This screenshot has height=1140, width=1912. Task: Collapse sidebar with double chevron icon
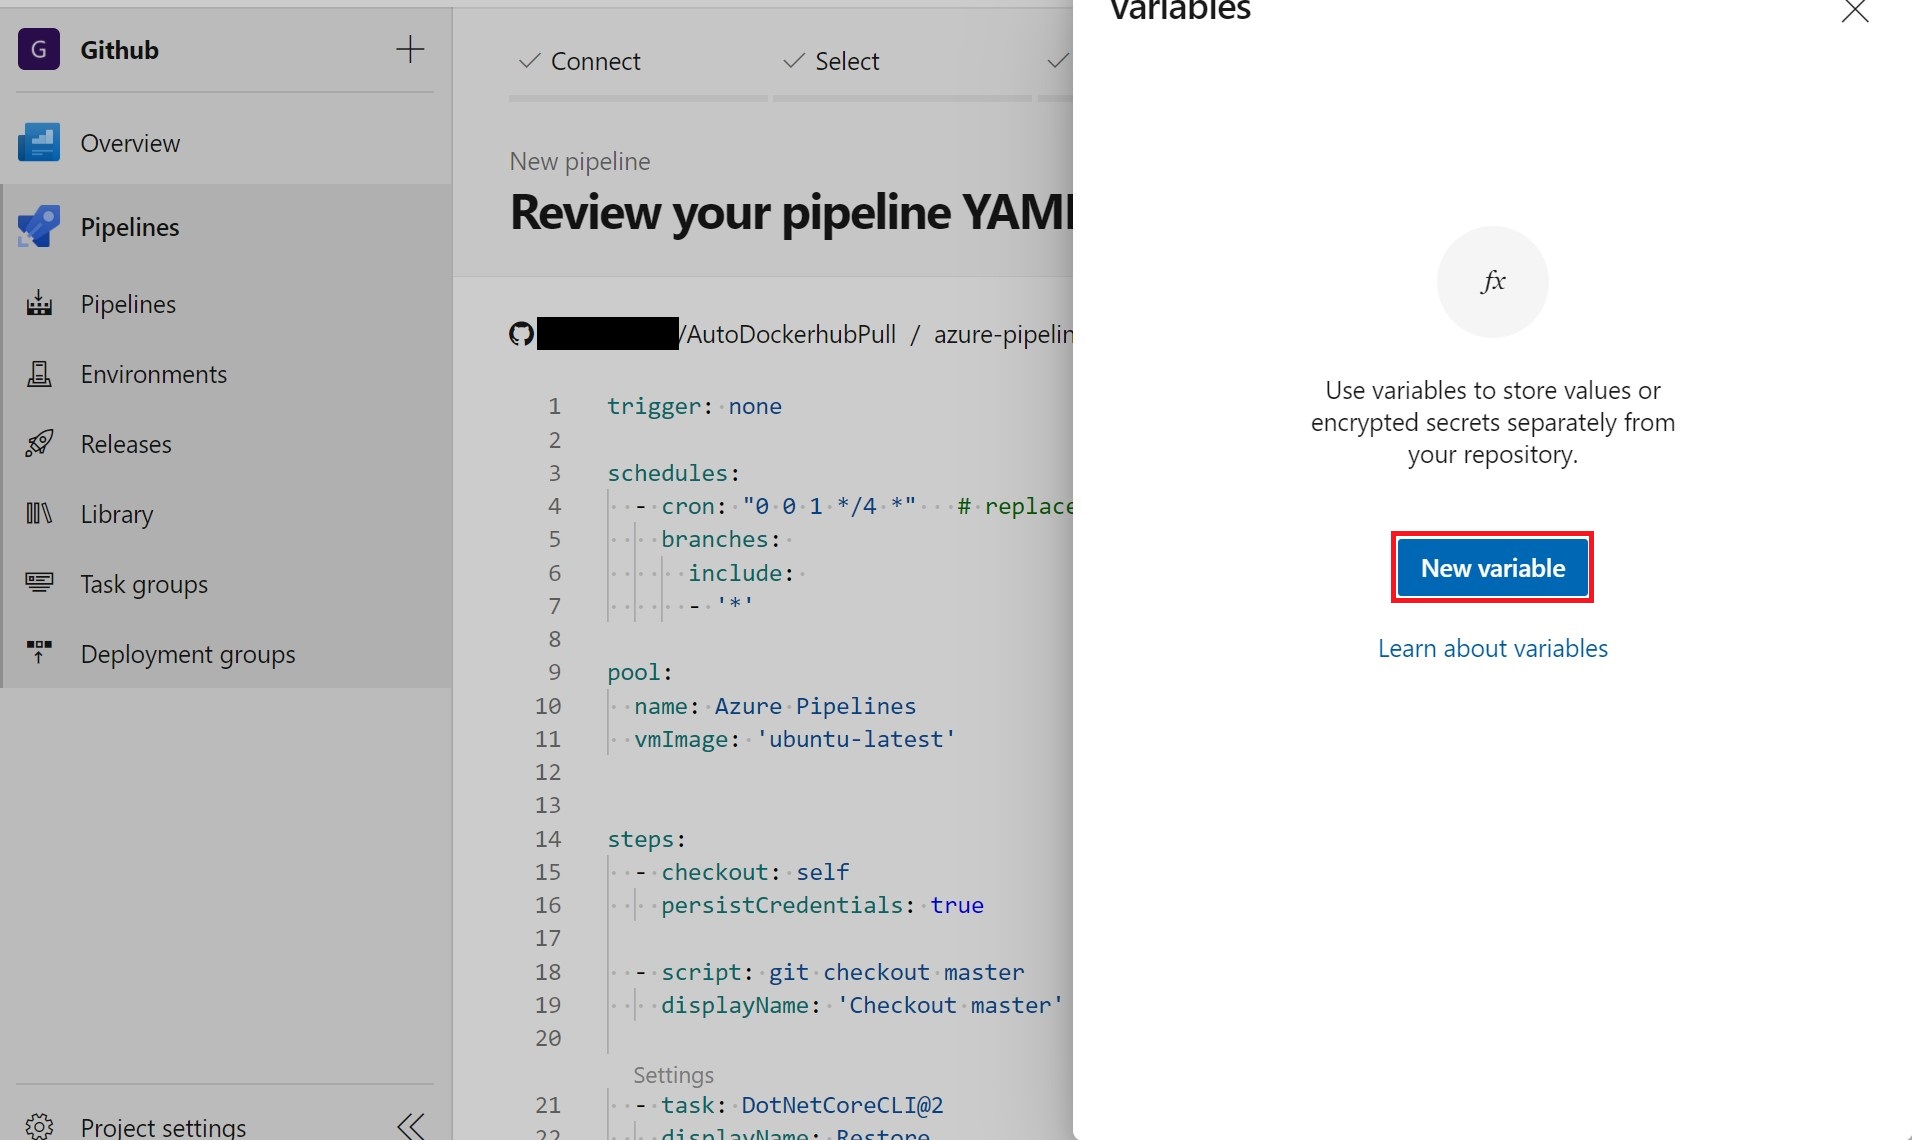click(x=410, y=1126)
